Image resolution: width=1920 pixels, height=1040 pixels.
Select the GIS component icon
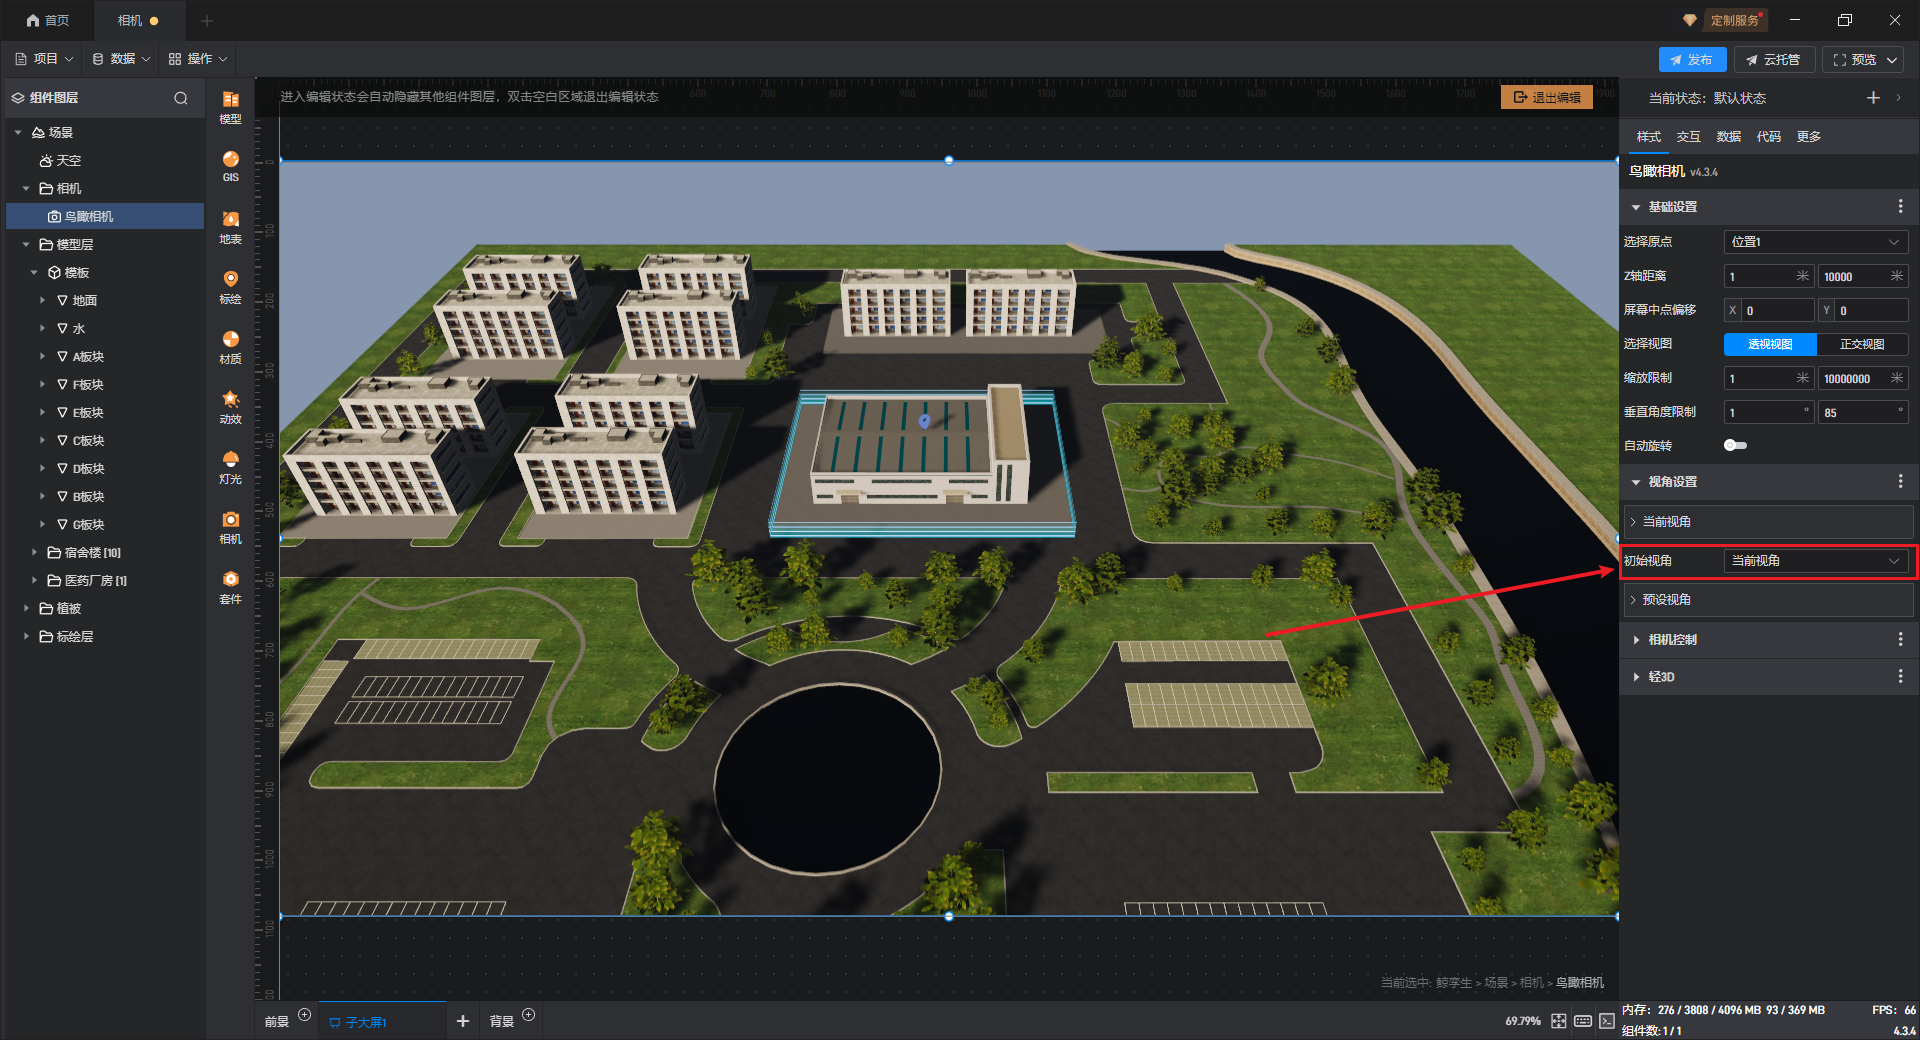pyautogui.click(x=230, y=165)
